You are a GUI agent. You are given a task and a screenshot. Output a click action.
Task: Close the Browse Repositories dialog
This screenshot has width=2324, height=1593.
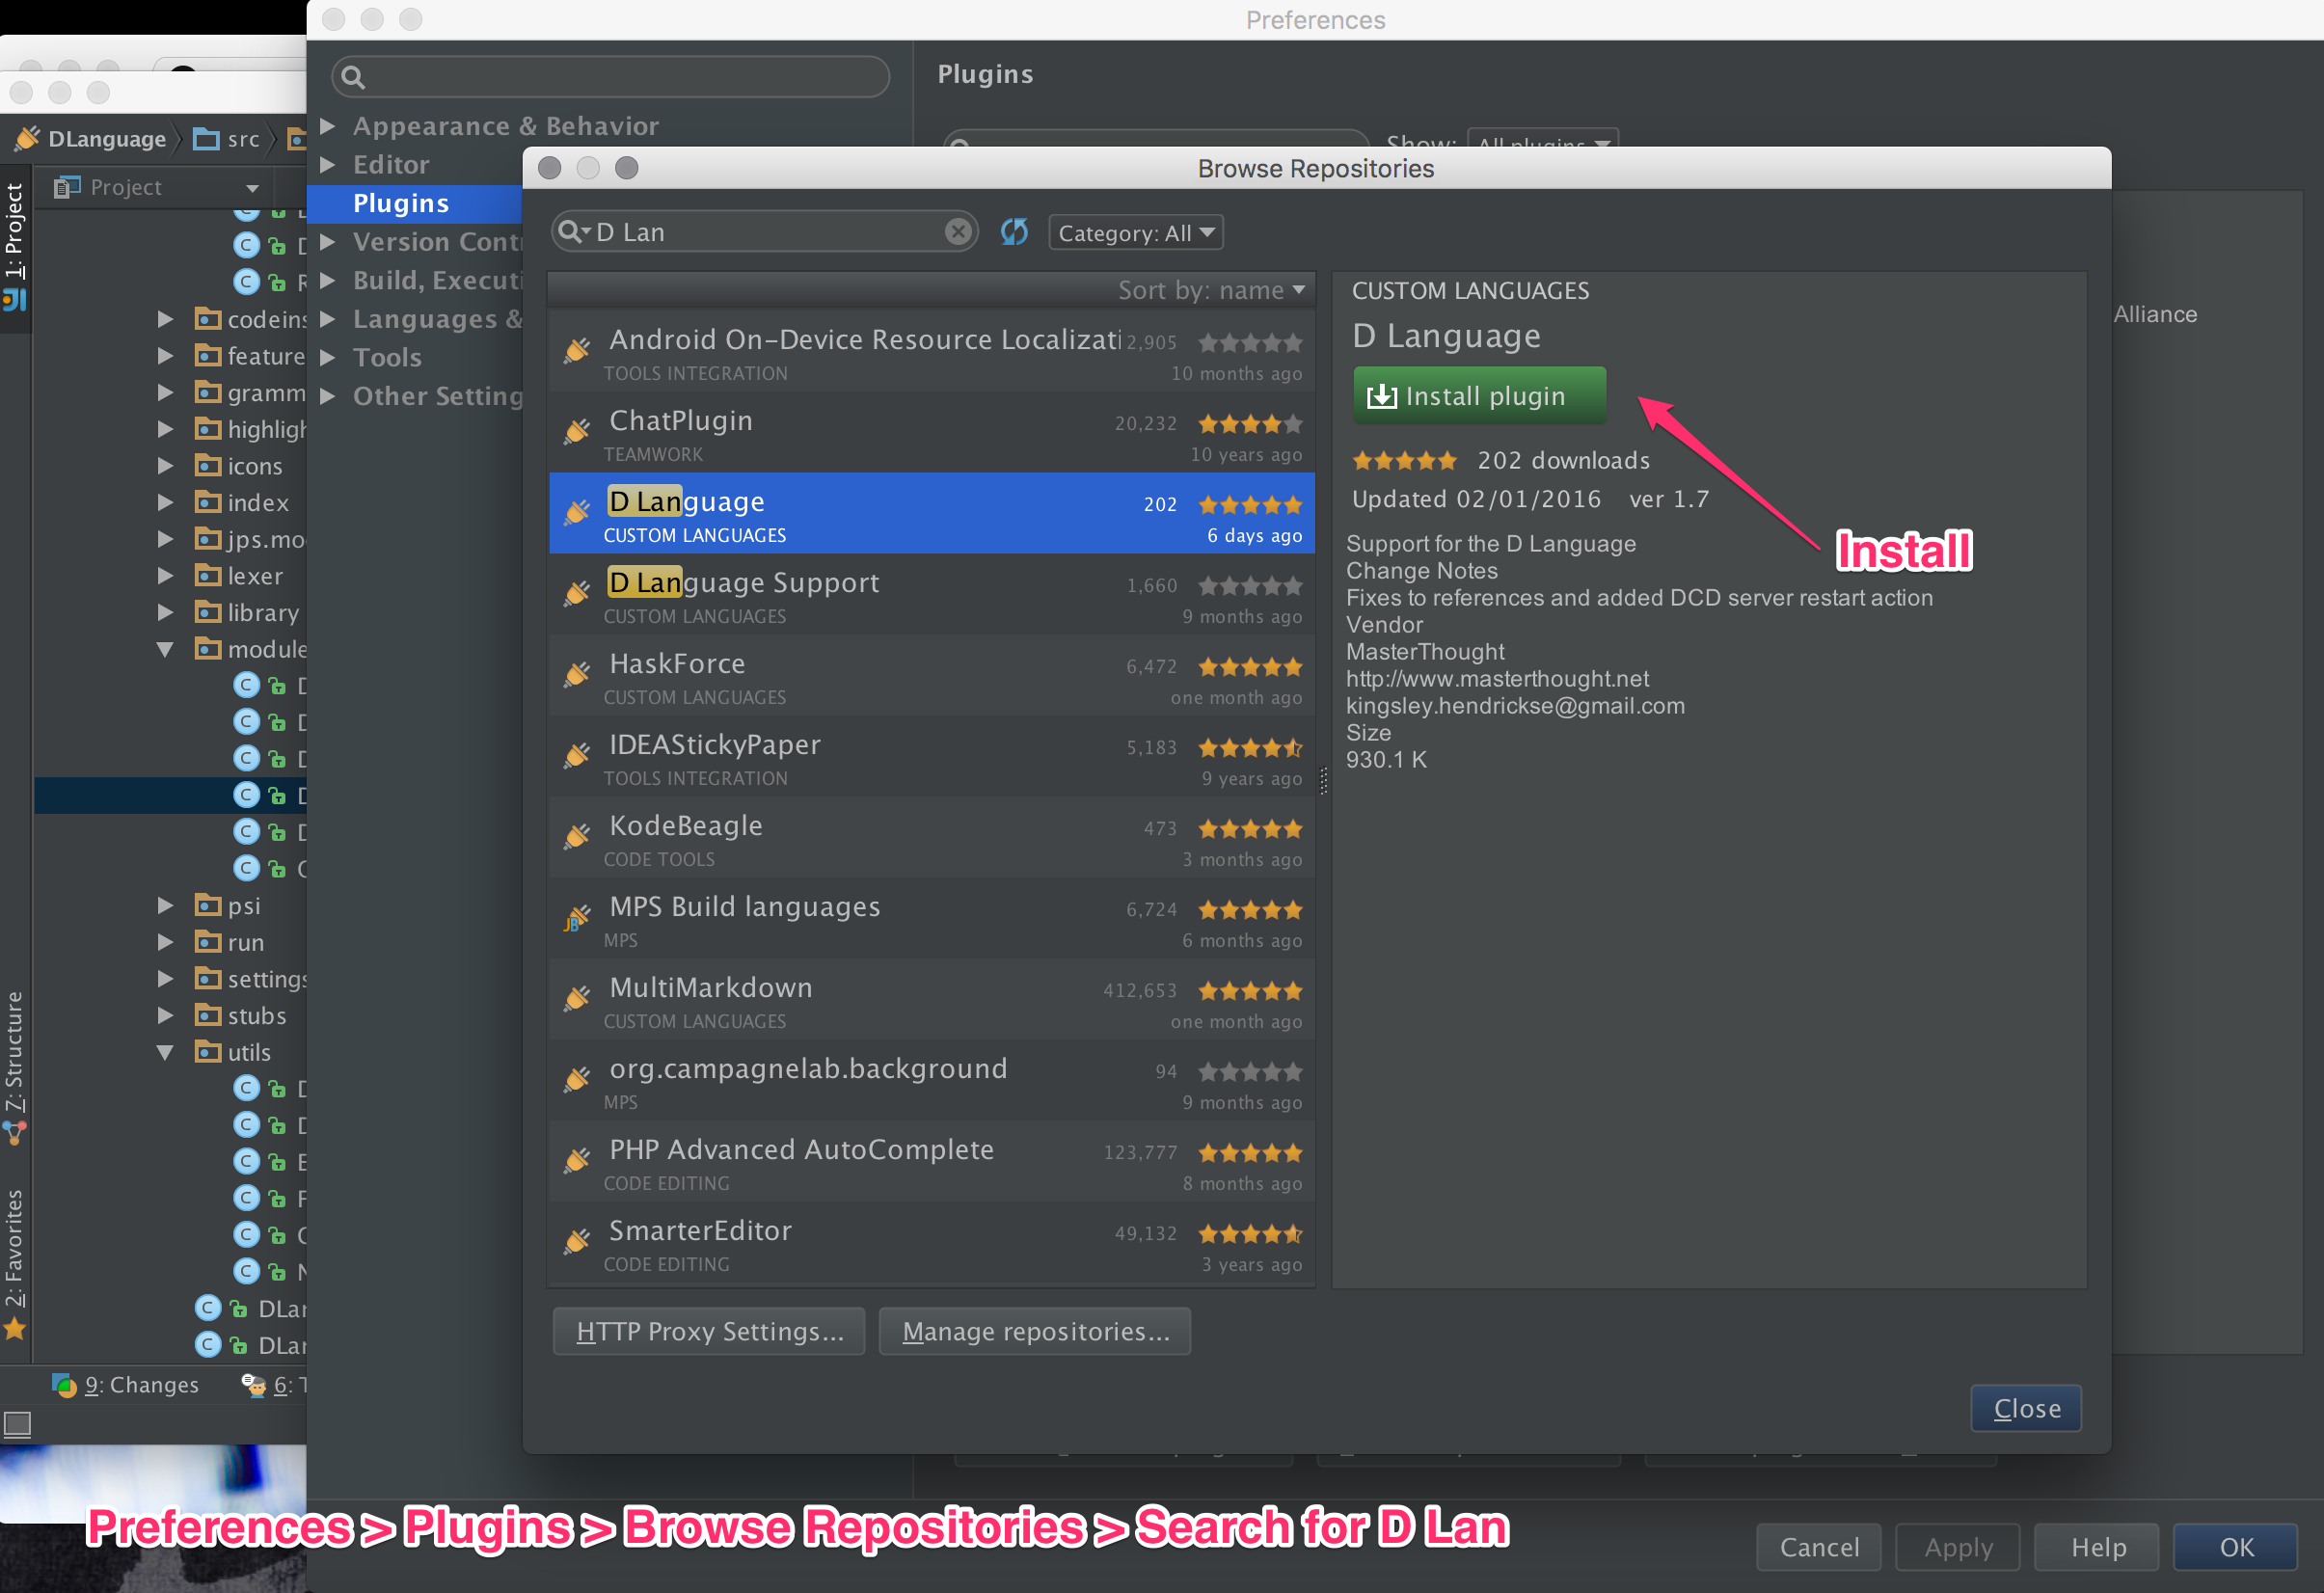(x=2026, y=1408)
